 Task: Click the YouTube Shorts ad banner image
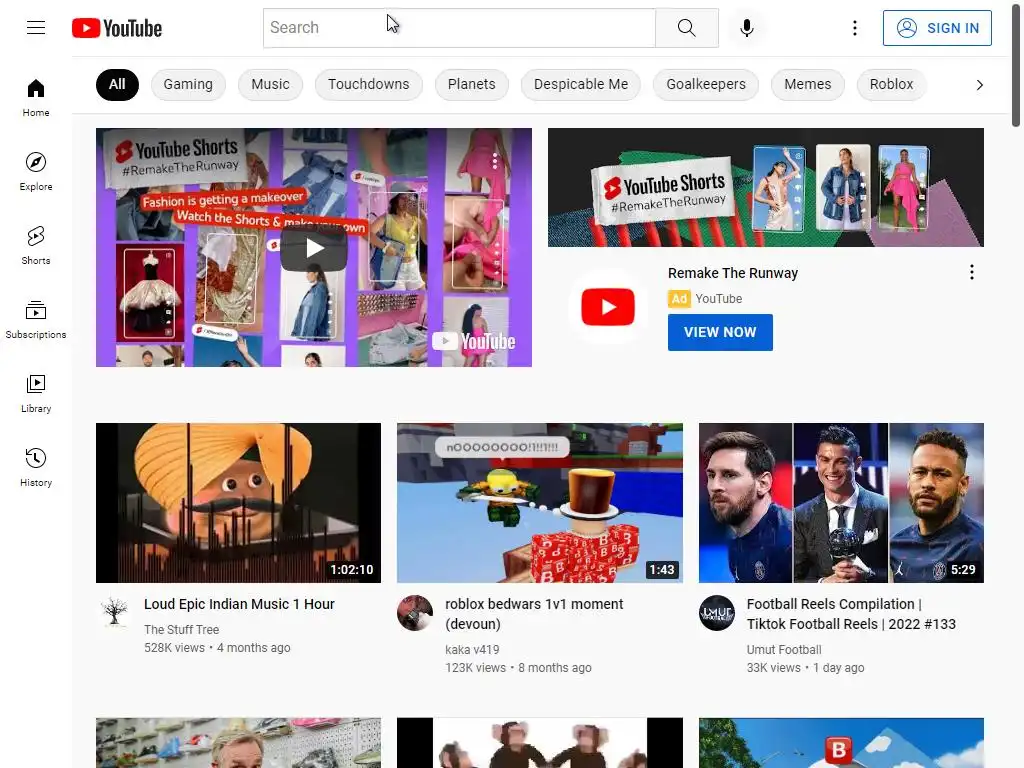click(x=765, y=187)
